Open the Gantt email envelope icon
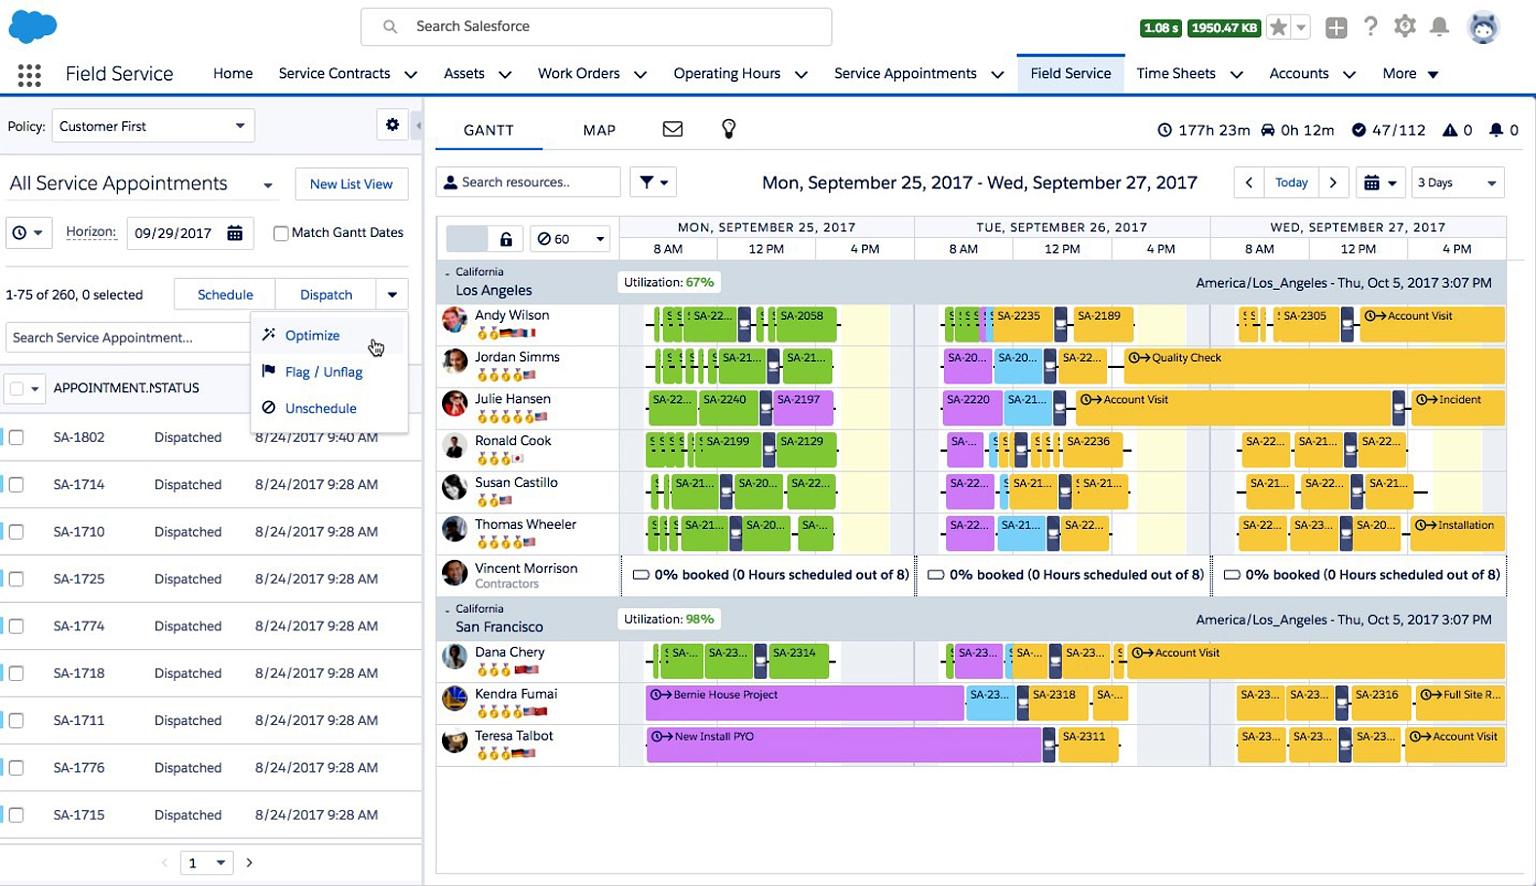 click(673, 128)
